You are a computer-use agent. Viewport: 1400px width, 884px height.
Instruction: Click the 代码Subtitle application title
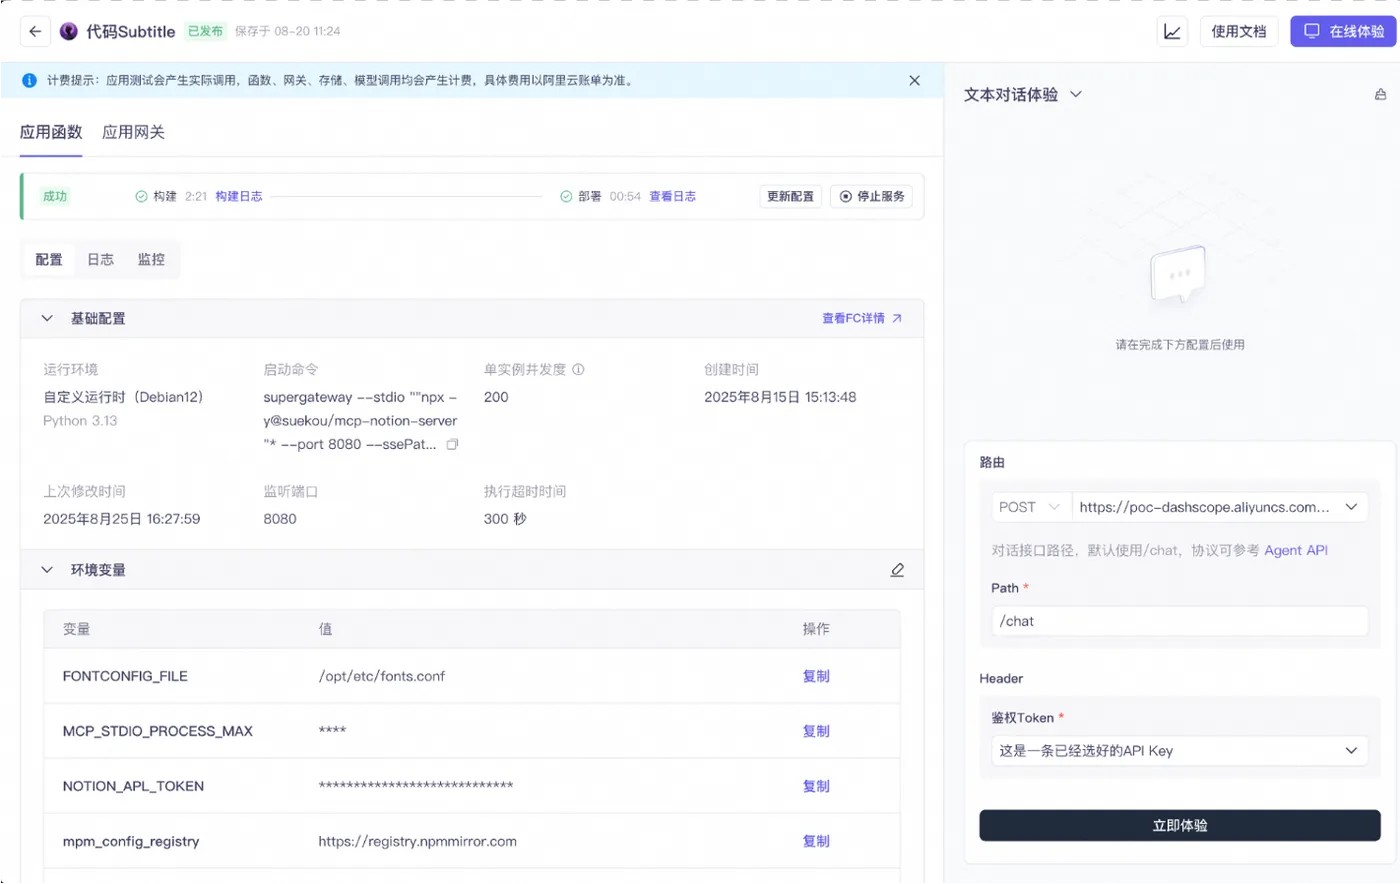tap(131, 31)
